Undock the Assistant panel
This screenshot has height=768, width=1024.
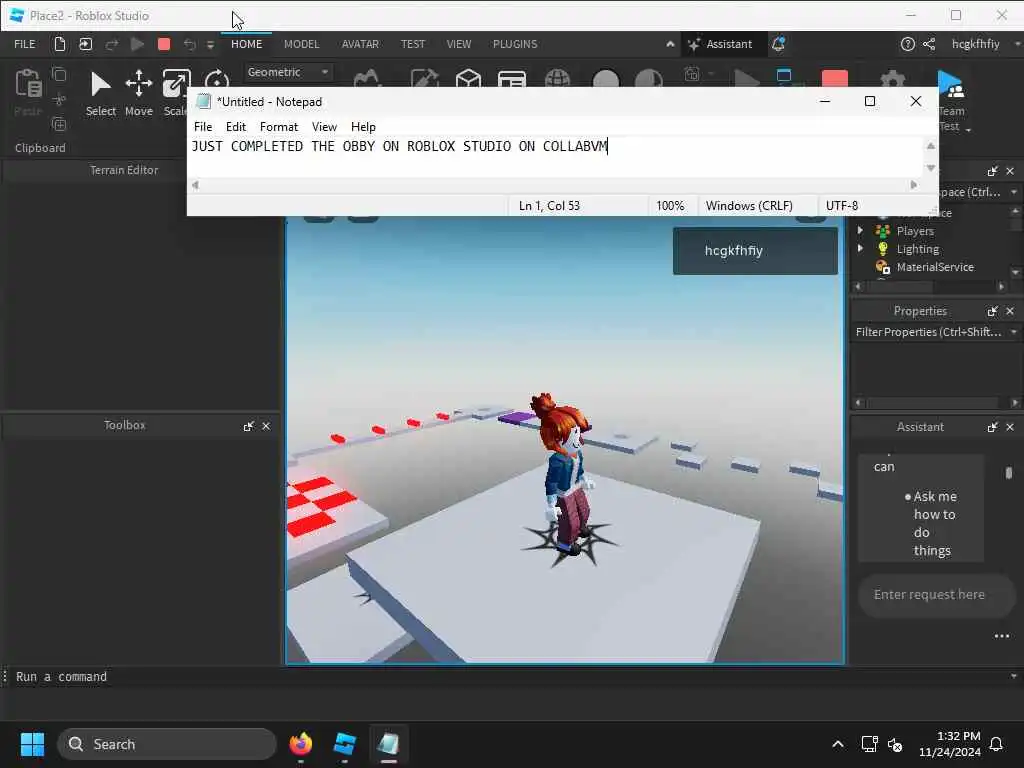[993, 426]
